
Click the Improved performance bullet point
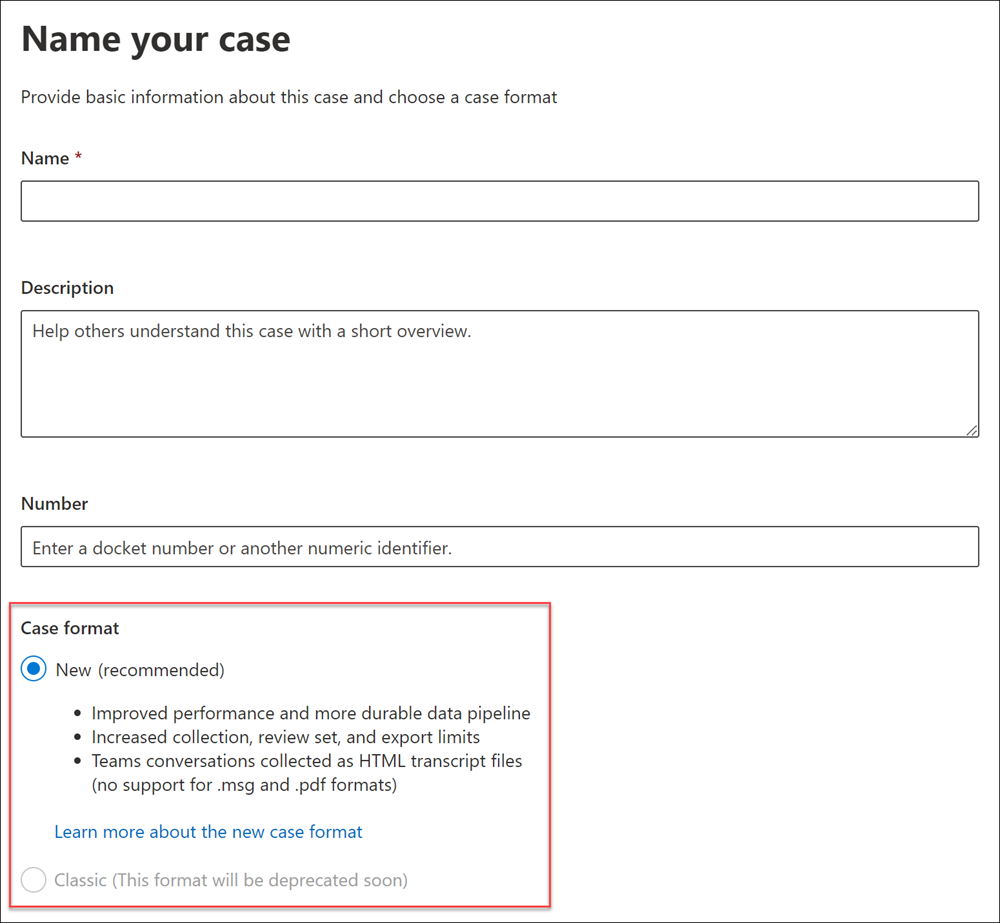[310, 713]
